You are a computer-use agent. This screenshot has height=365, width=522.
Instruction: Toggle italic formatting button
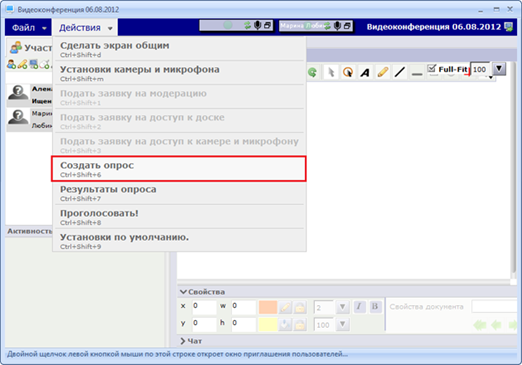[359, 307]
